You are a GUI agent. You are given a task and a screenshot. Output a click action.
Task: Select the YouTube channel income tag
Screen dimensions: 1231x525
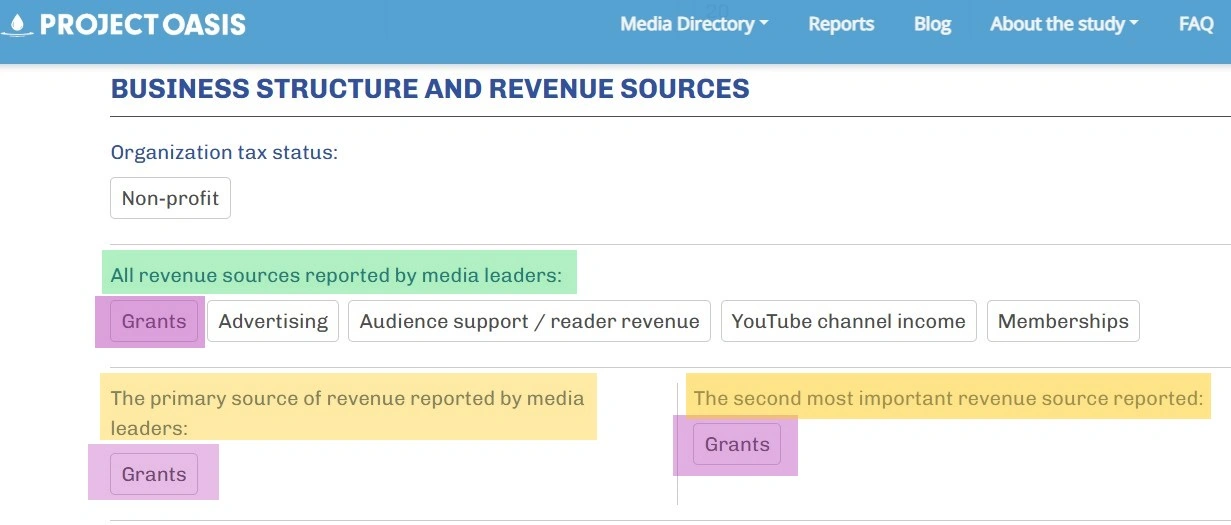click(x=848, y=321)
